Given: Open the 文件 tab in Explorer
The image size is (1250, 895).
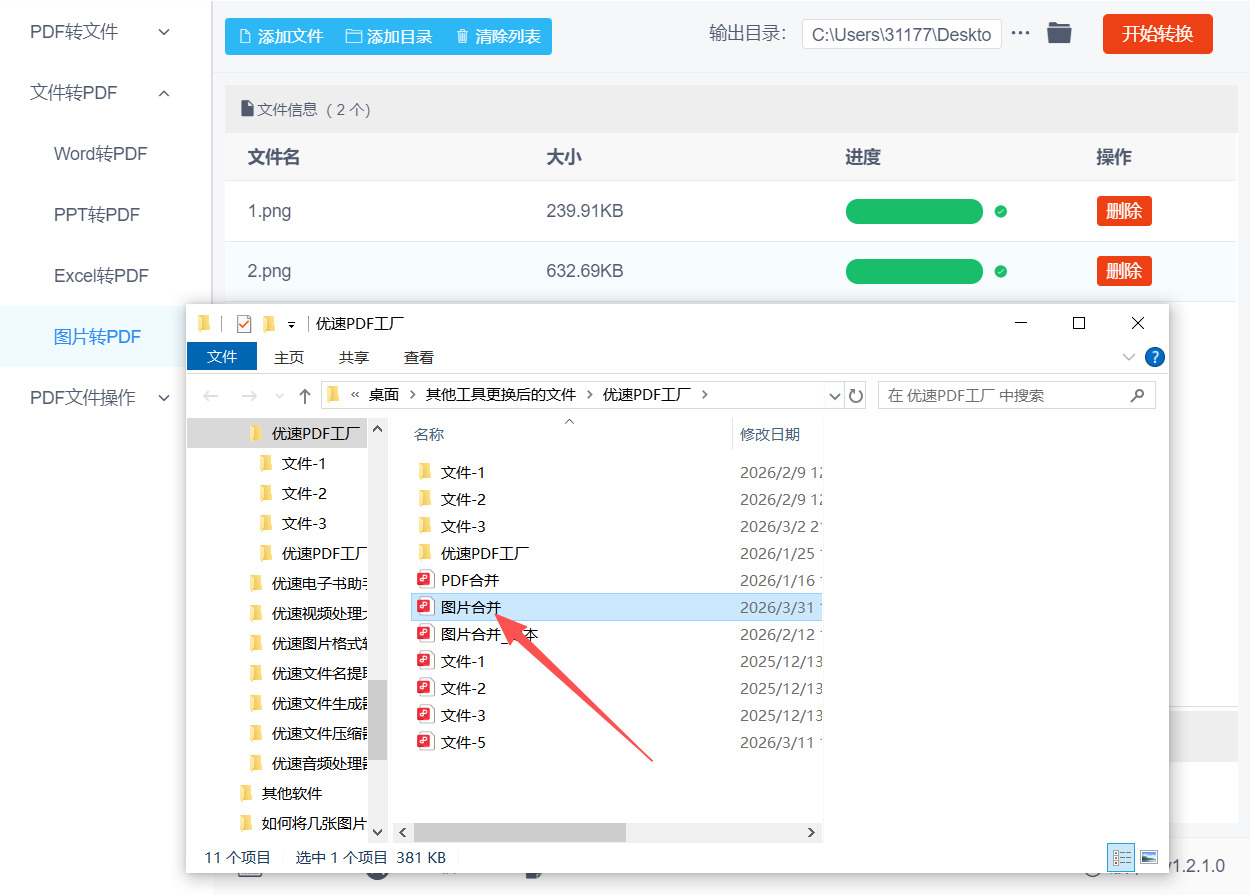Looking at the screenshot, I should 222,357.
